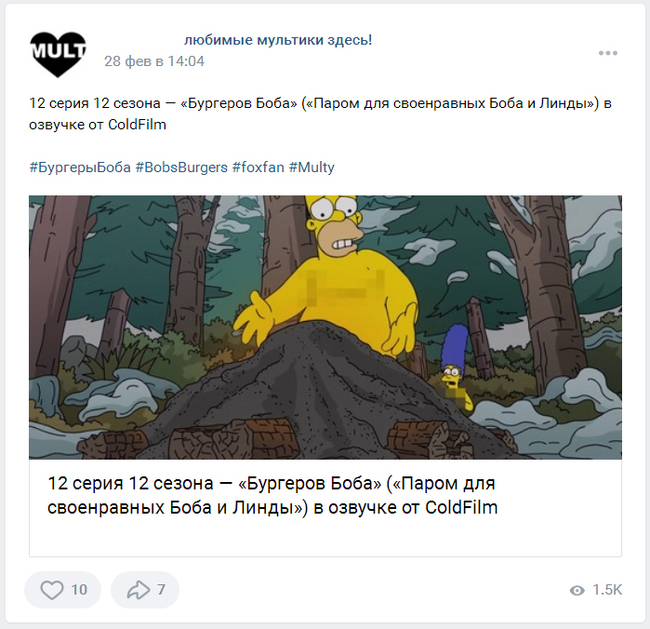Click the second title line mentioning ColdFilm
This screenshot has width=650, height=629.
pyautogui.click(x=272, y=508)
